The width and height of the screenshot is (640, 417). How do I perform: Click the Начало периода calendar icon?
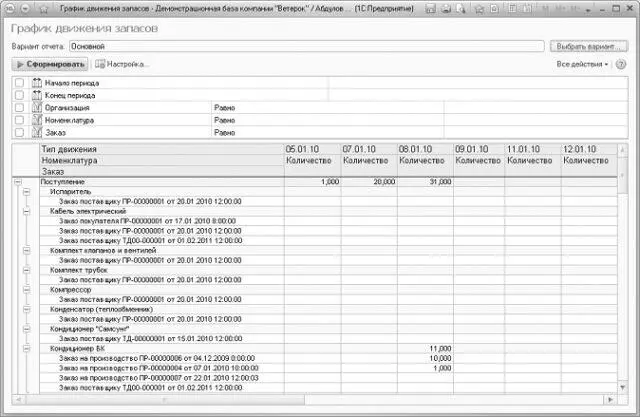point(37,82)
